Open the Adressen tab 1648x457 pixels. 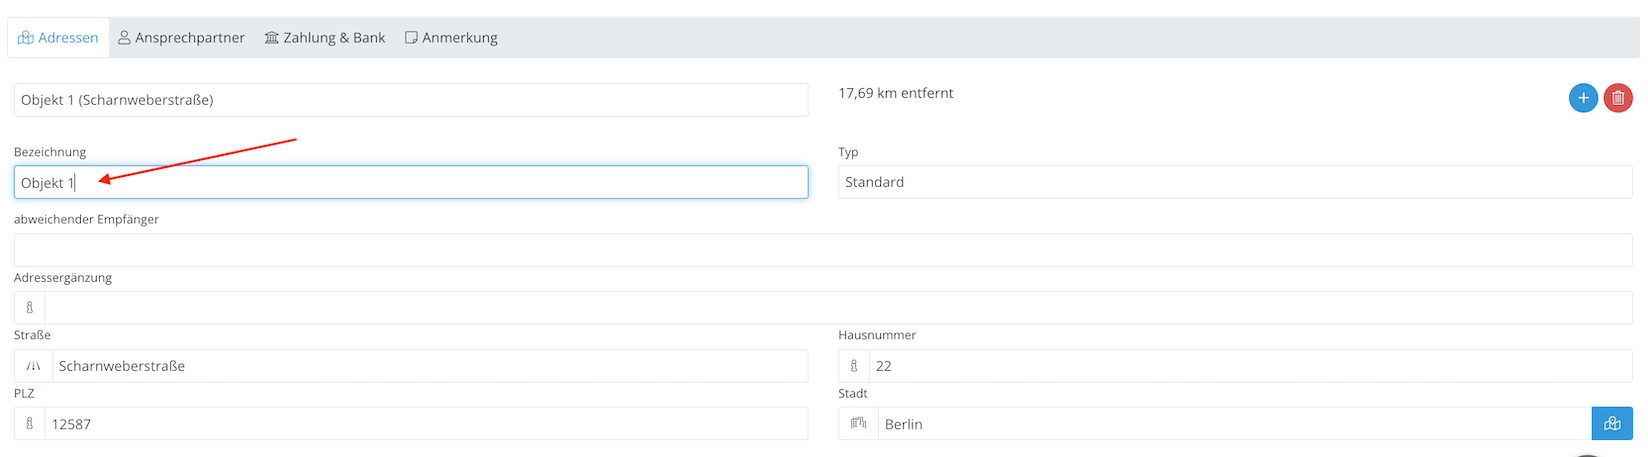[x=58, y=38]
